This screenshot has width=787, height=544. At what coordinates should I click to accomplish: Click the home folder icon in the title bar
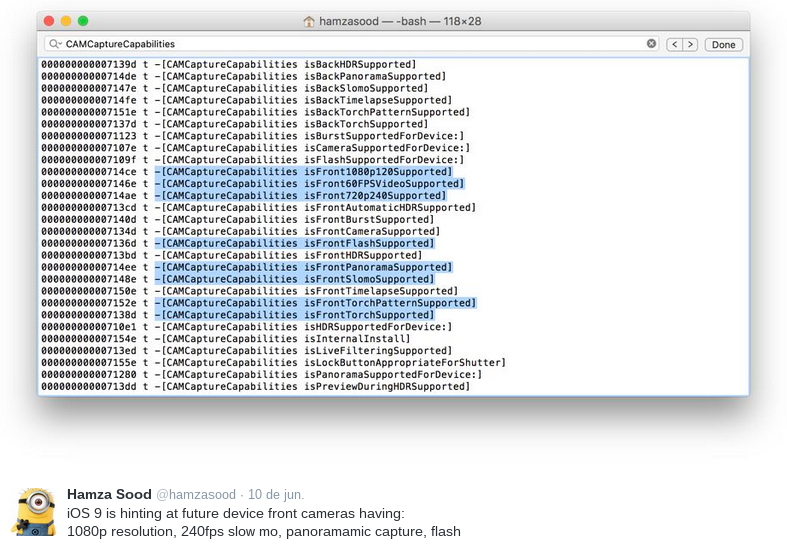tap(310, 21)
